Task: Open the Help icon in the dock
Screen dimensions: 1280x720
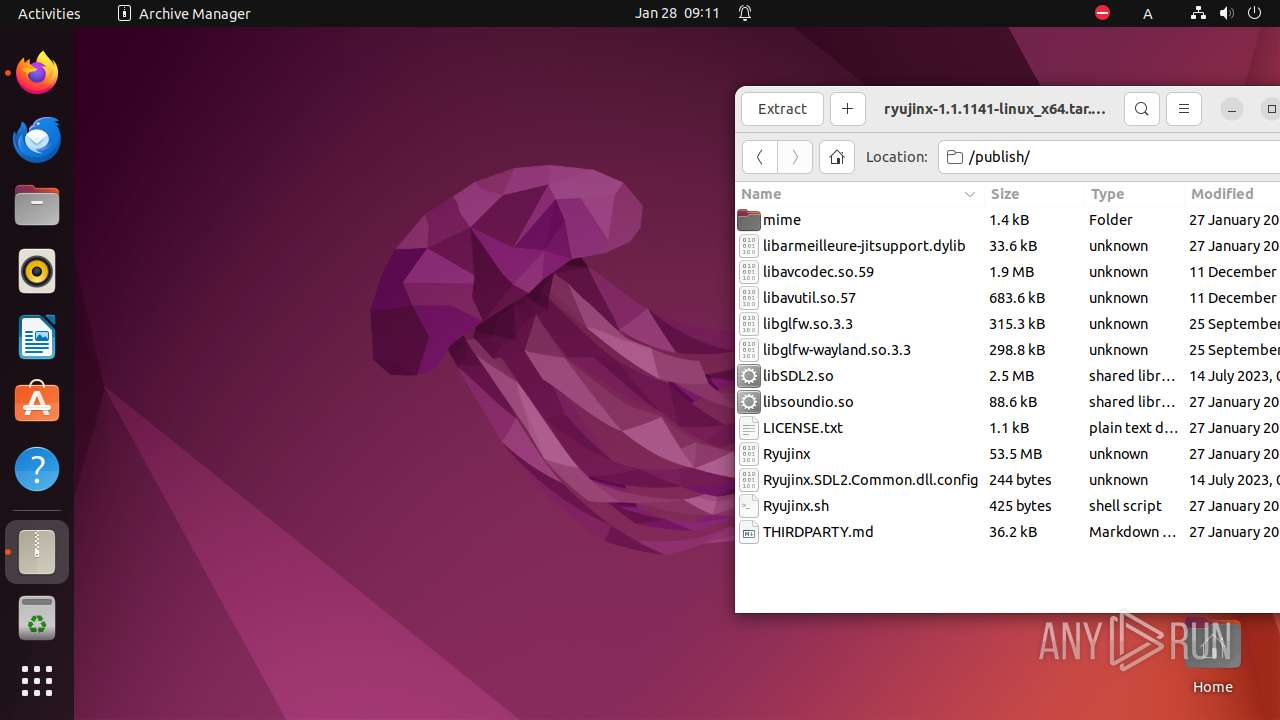Action: point(37,469)
